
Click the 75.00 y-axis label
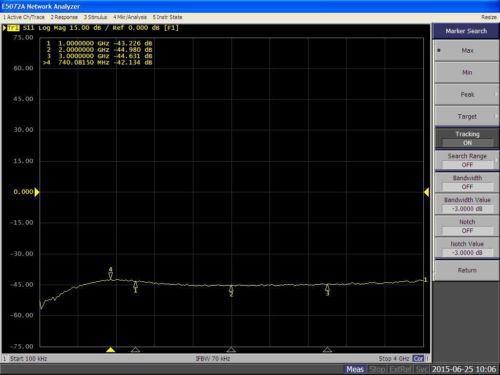tap(23, 38)
